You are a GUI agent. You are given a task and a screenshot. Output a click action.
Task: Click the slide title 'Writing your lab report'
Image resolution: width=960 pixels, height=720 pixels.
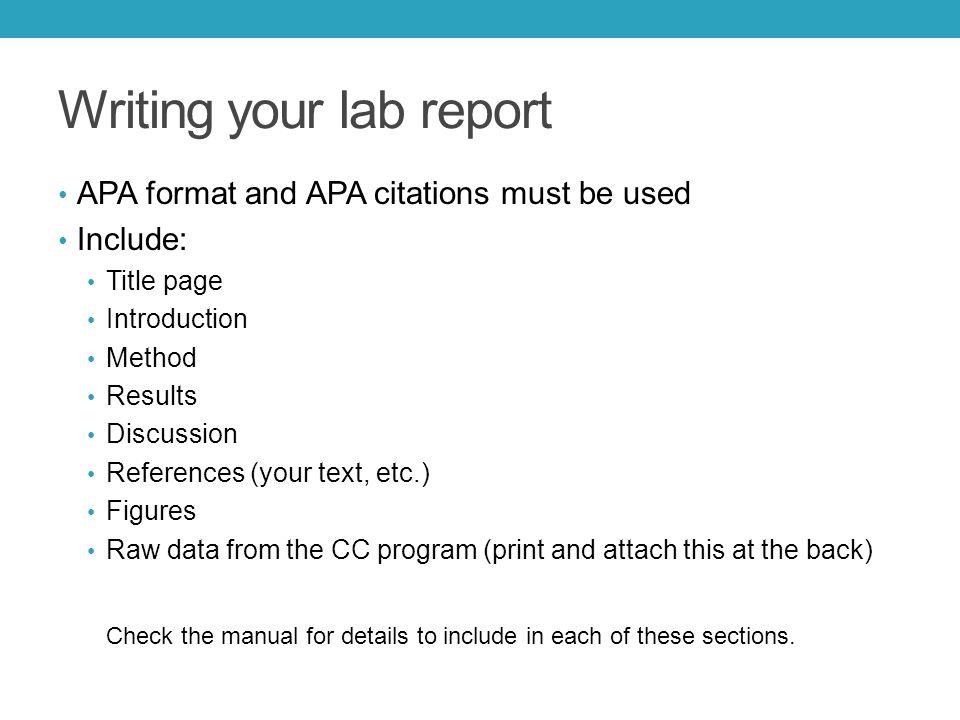tap(305, 111)
